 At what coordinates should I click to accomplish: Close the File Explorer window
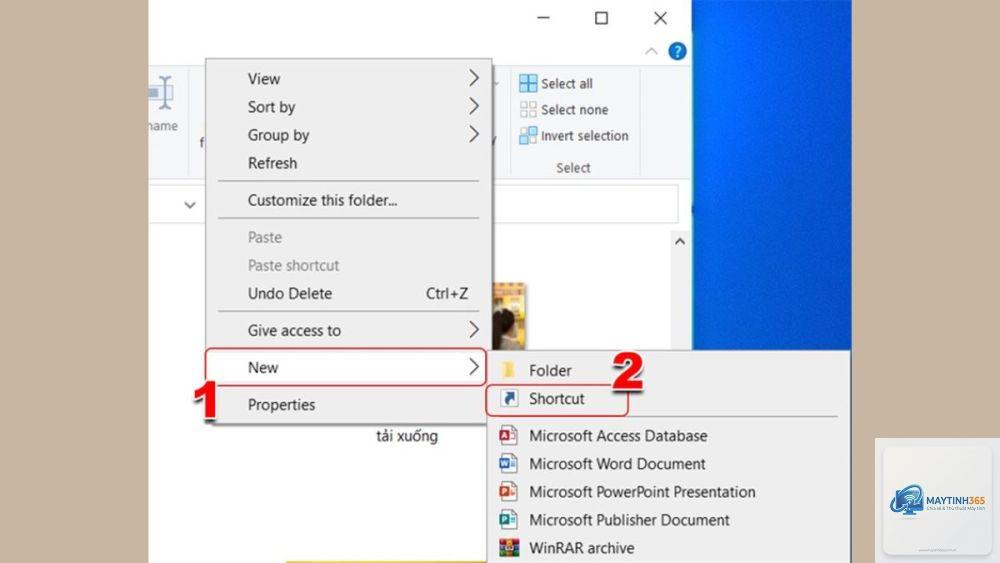[x=660, y=18]
